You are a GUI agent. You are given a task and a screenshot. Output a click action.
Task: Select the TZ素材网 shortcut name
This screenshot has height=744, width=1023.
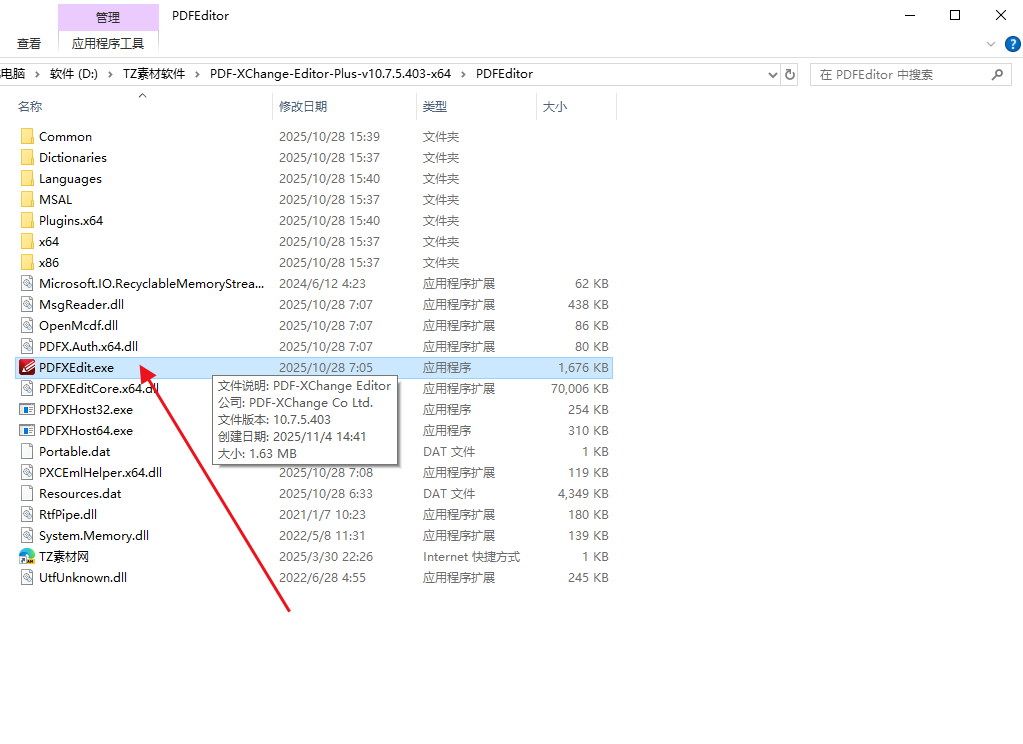63,557
